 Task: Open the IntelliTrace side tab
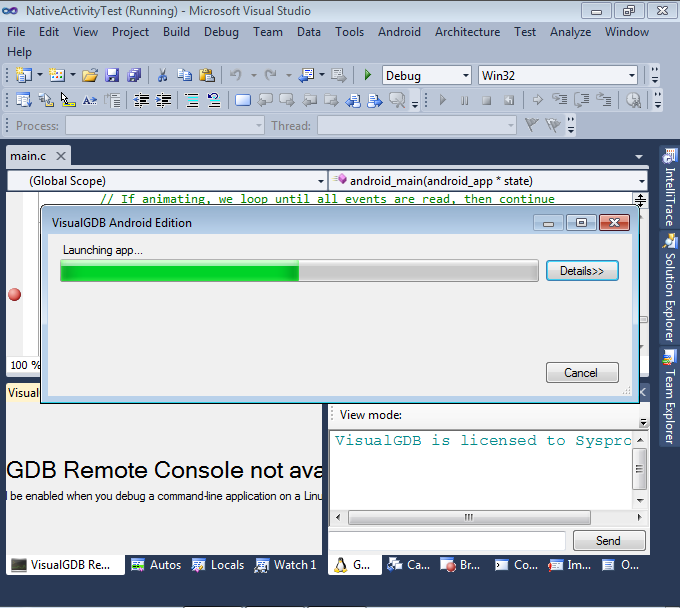670,187
